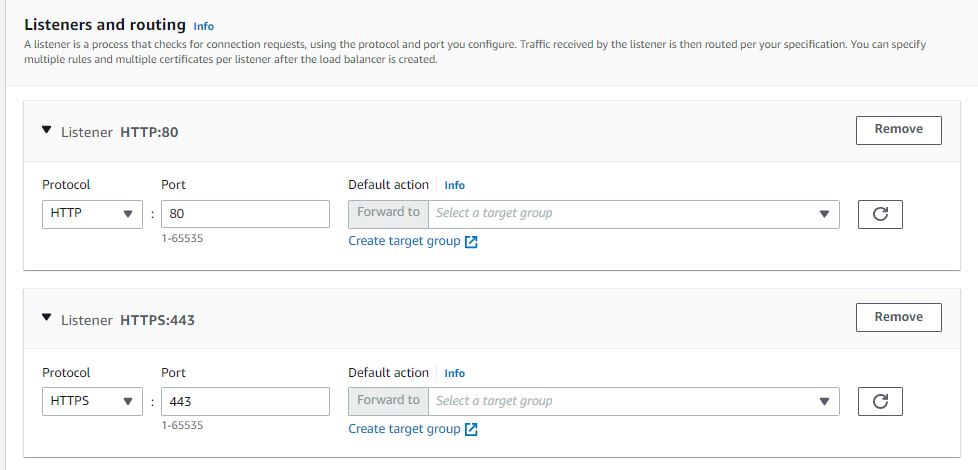Screen dimensions: 978x470
Task: Click external link icon under HTTP:80 listener
Action: (472, 242)
